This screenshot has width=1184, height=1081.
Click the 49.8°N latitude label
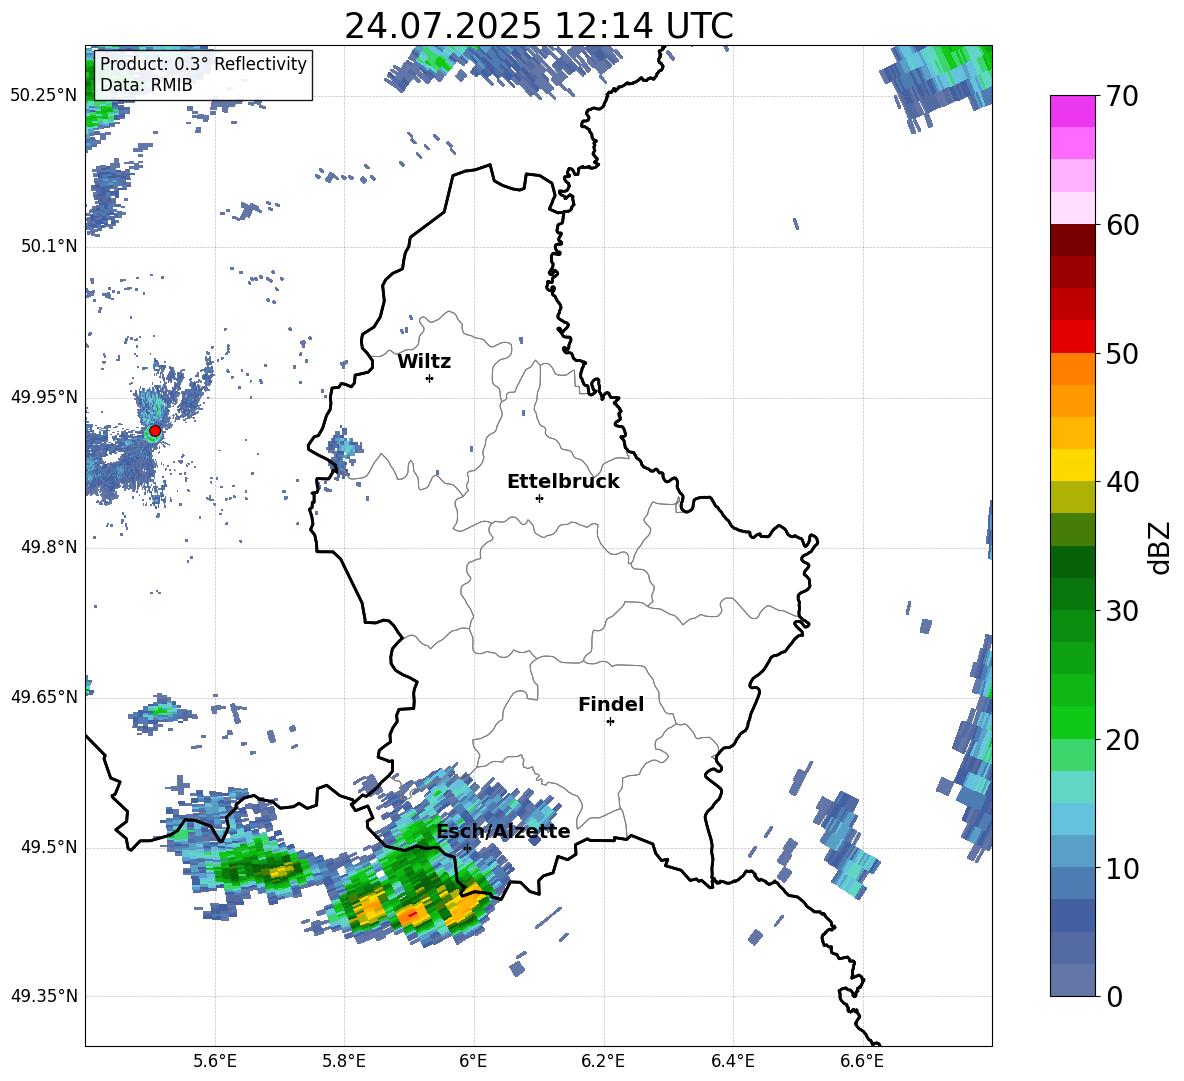[49, 547]
